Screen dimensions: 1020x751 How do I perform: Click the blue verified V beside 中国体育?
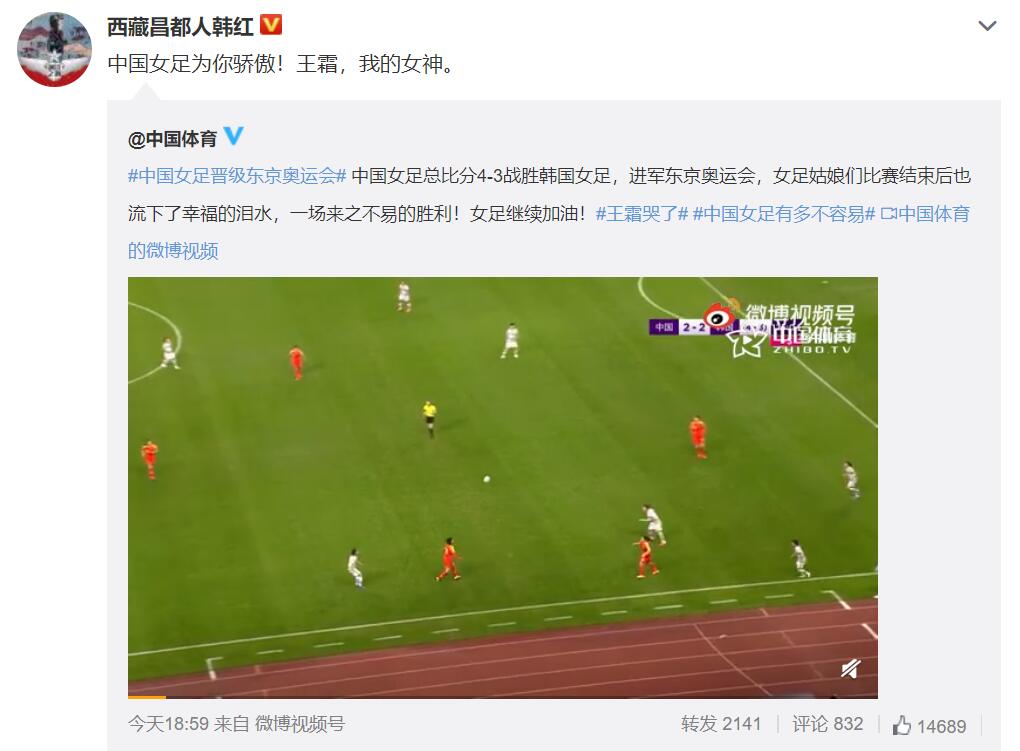(x=234, y=136)
